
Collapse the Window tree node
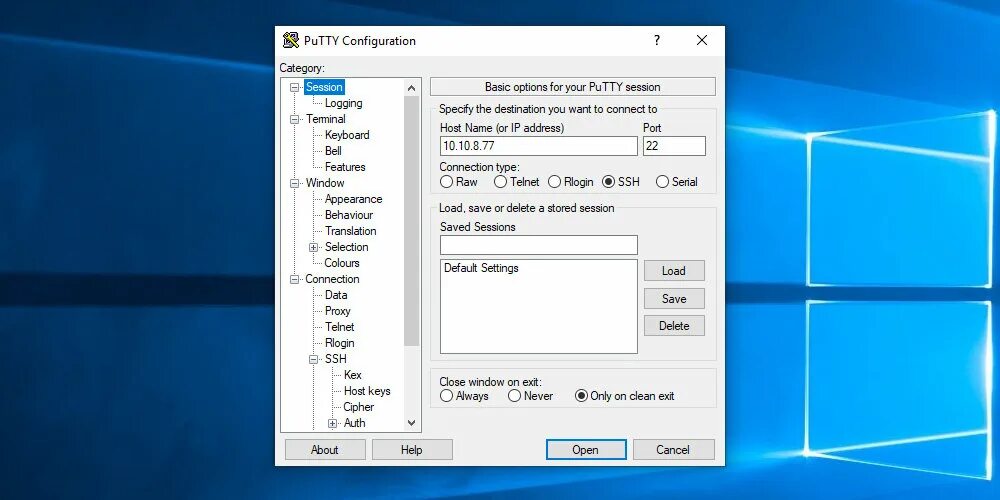[x=295, y=183]
